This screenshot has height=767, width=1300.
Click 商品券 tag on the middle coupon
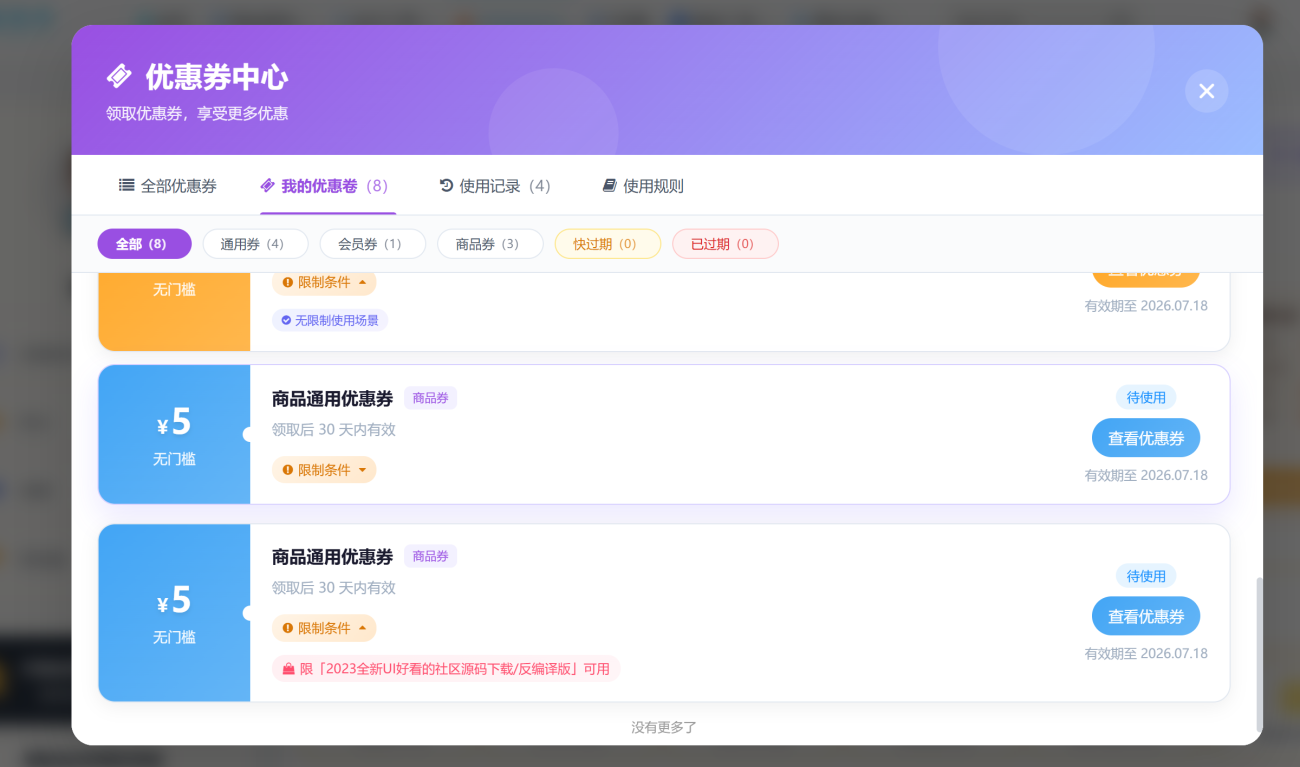click(430, 398)
